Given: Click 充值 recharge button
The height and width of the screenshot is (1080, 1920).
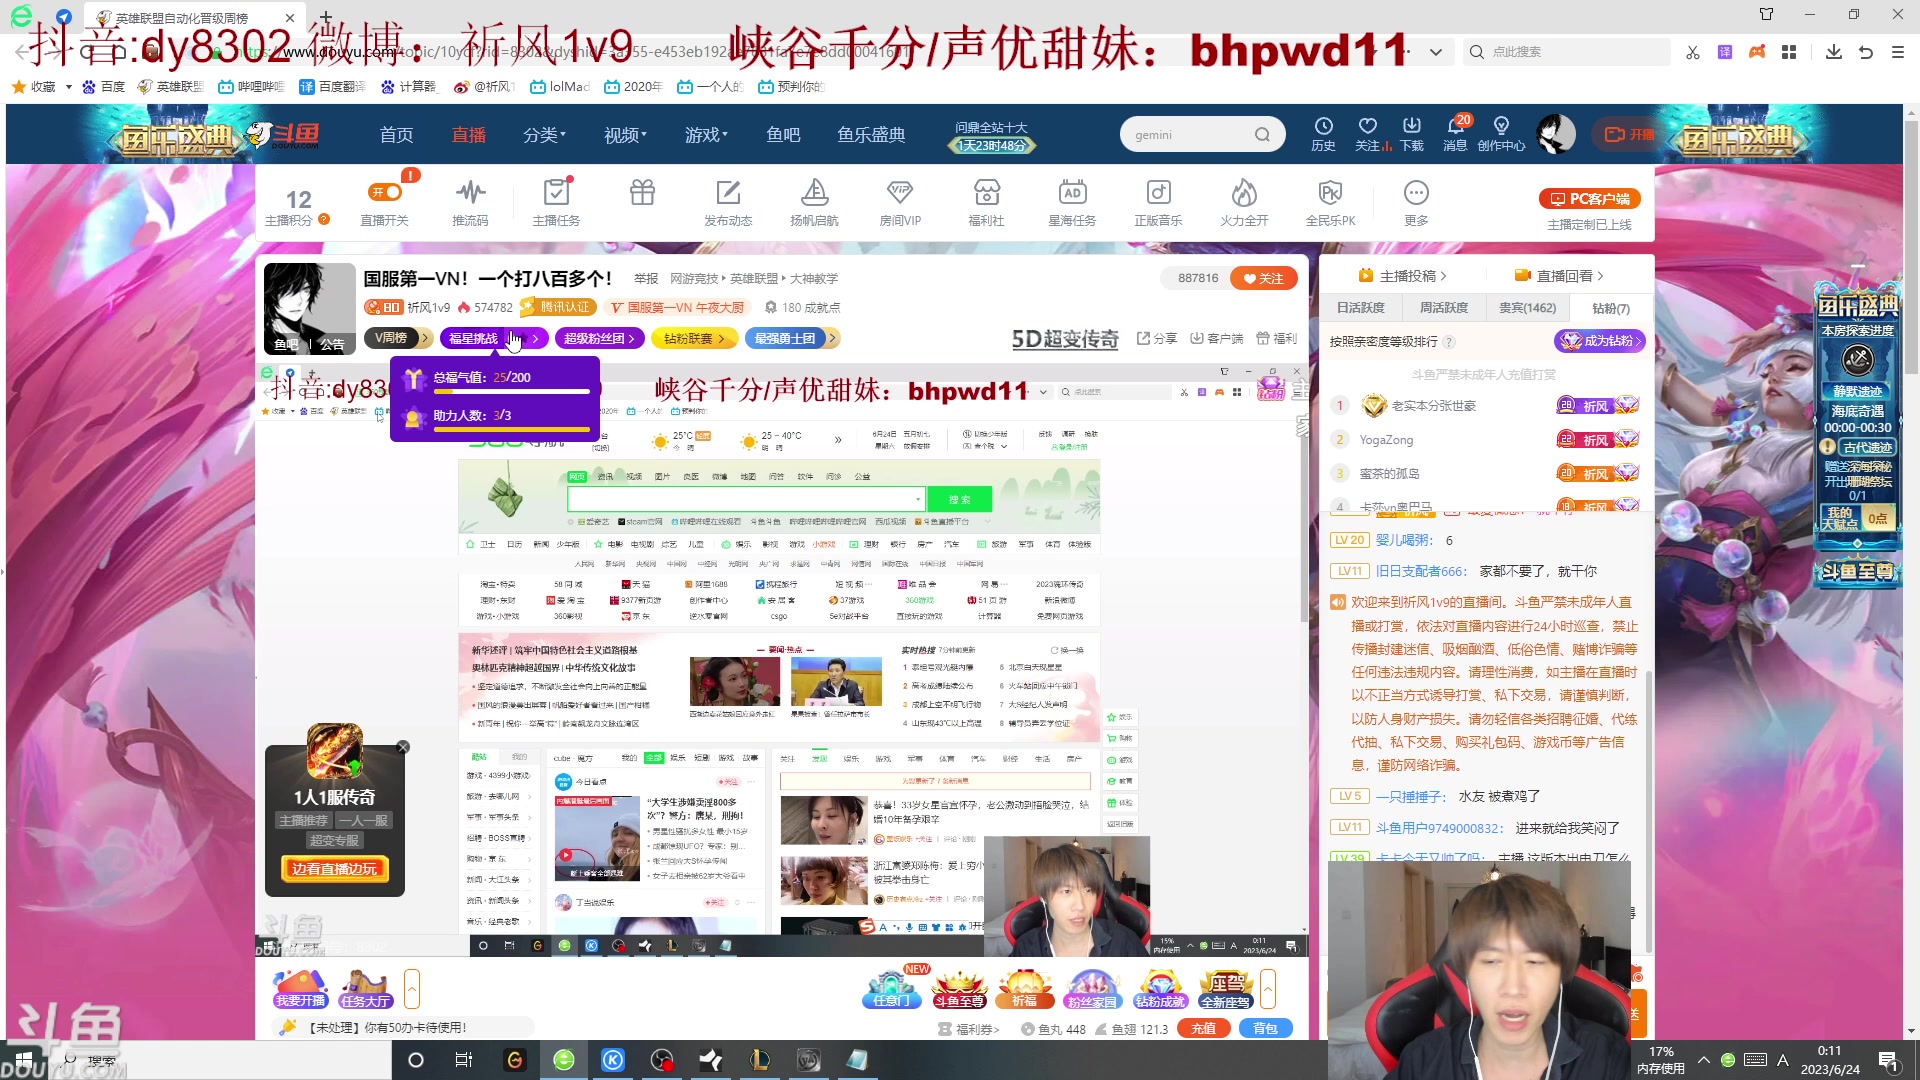Looking at the screenshot, I should tap(1203, 1028).
